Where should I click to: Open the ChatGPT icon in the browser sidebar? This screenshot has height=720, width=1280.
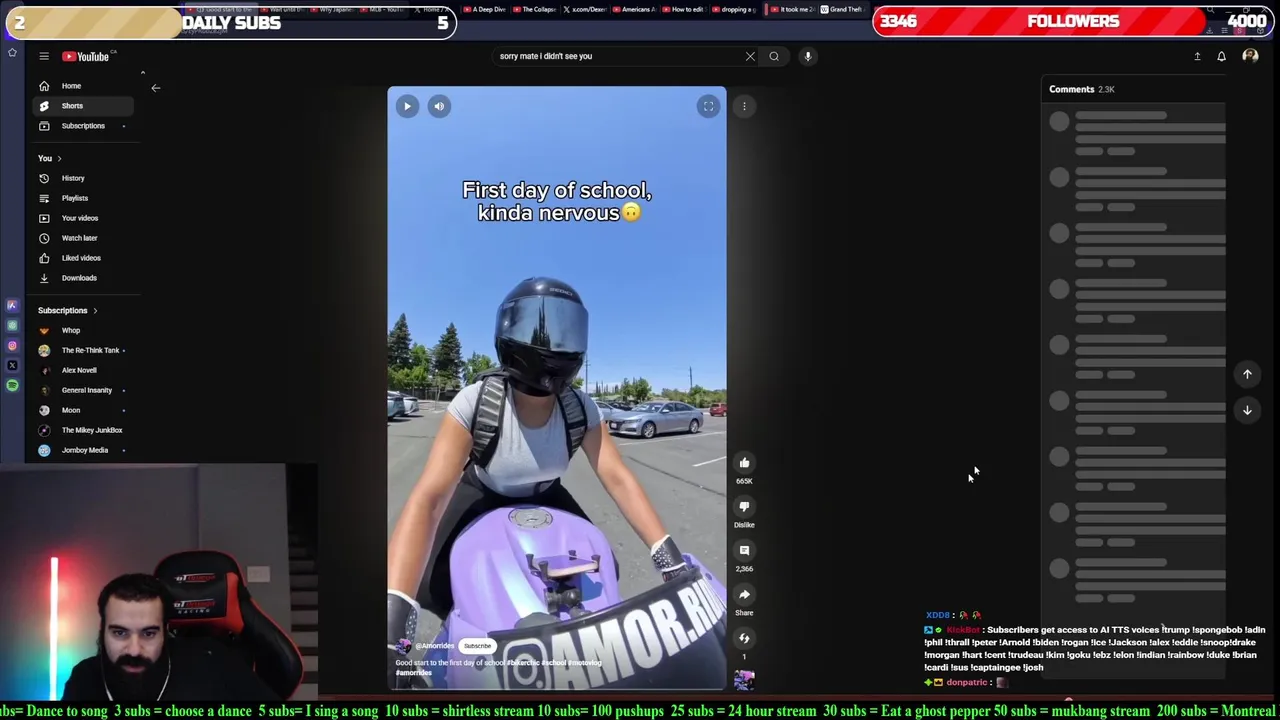point(12,326)
